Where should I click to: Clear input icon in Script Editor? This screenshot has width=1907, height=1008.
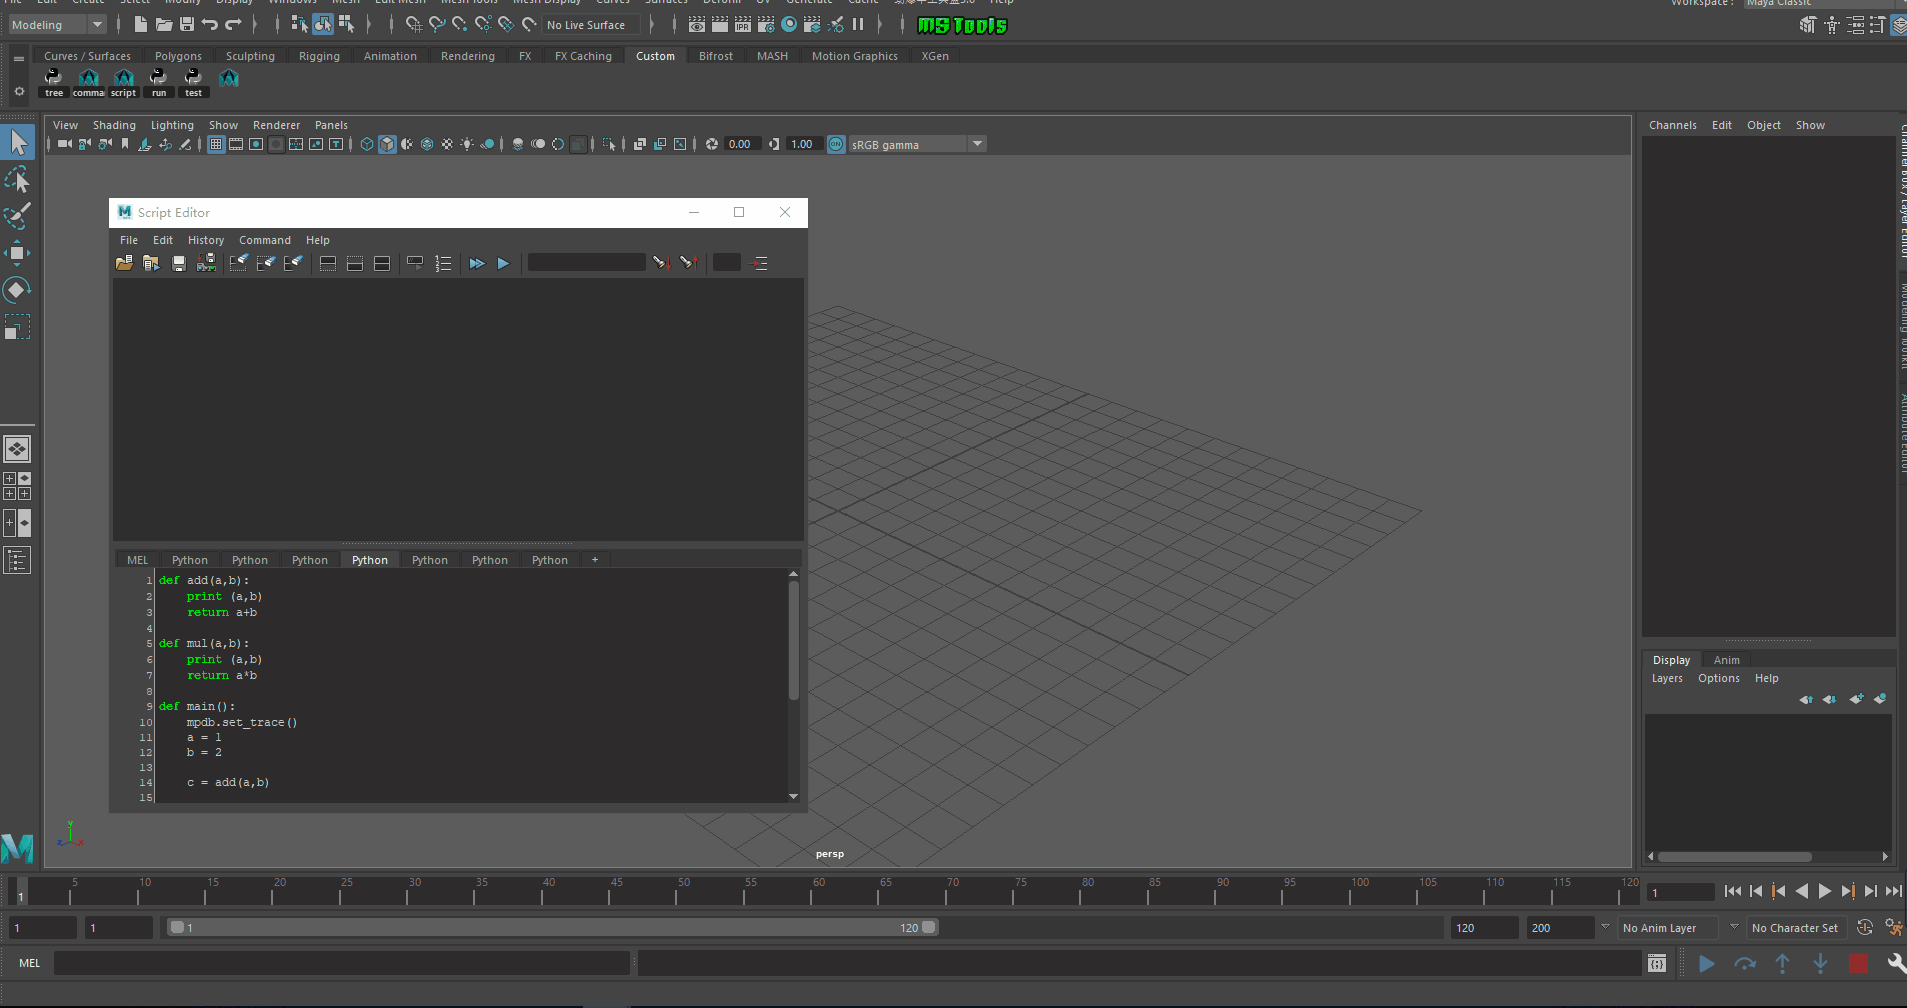pyautogui.click(x=266, y=263)
